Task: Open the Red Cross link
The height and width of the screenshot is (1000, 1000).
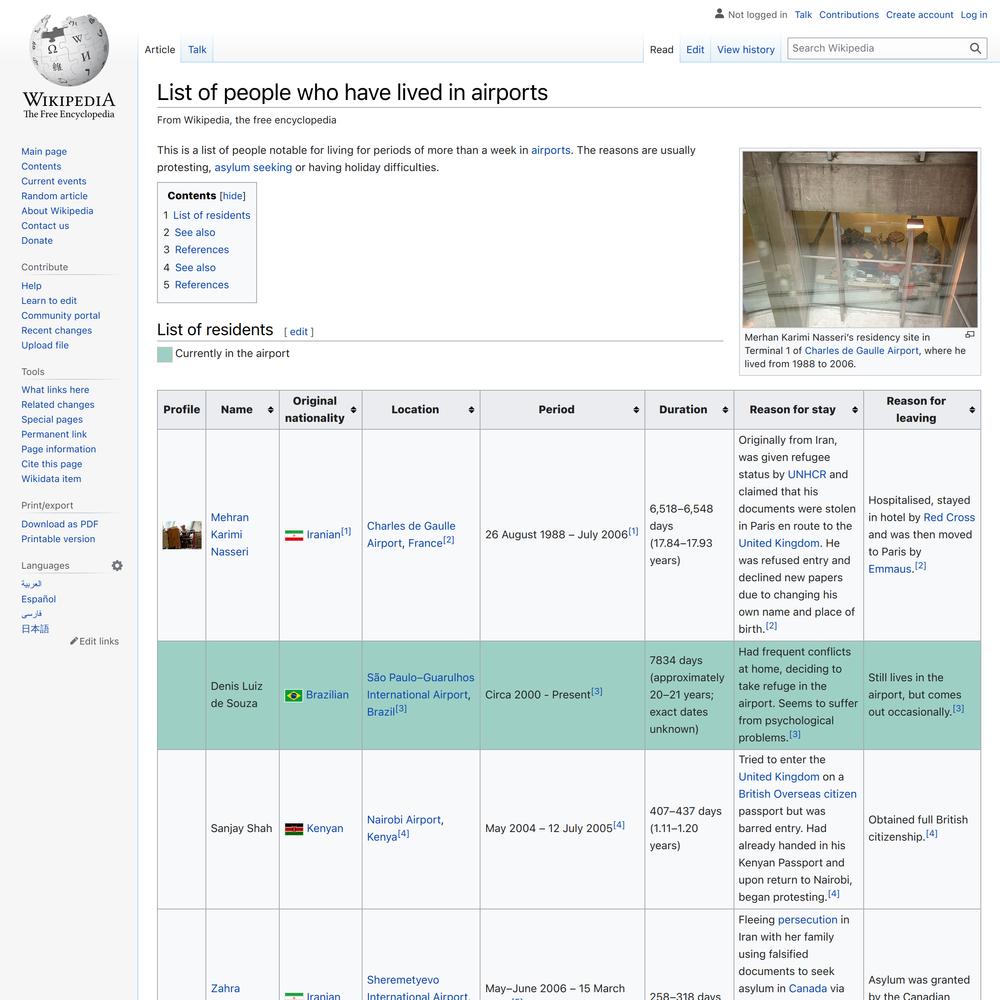Action: tap(949, 518)
